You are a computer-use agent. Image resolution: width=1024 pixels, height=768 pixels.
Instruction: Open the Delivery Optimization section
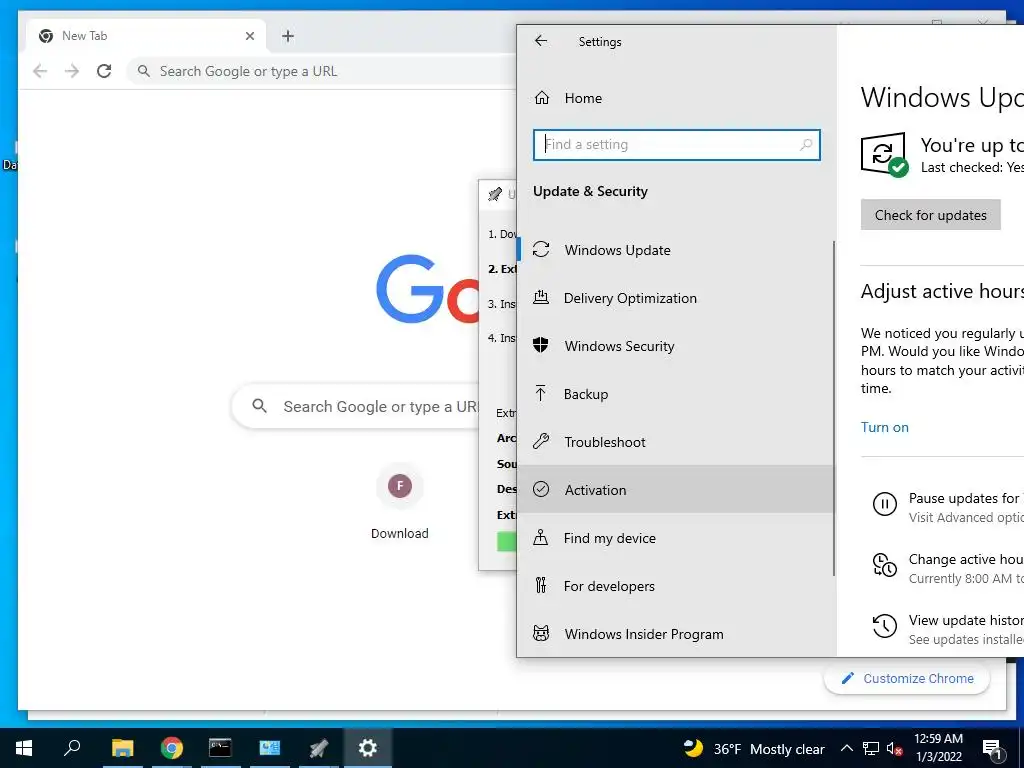pyautogui.click(x=675, y=298)
